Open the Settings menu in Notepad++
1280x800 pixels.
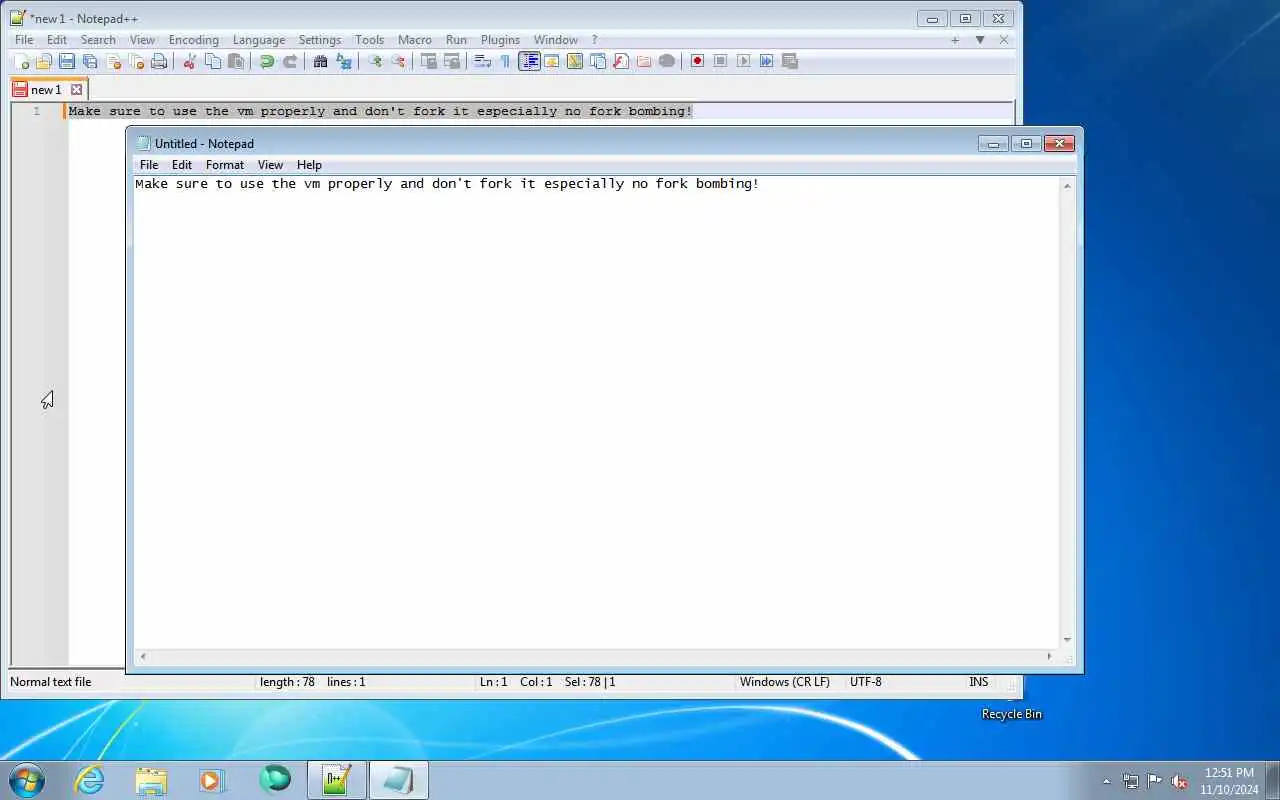click(x=320, y=40)
